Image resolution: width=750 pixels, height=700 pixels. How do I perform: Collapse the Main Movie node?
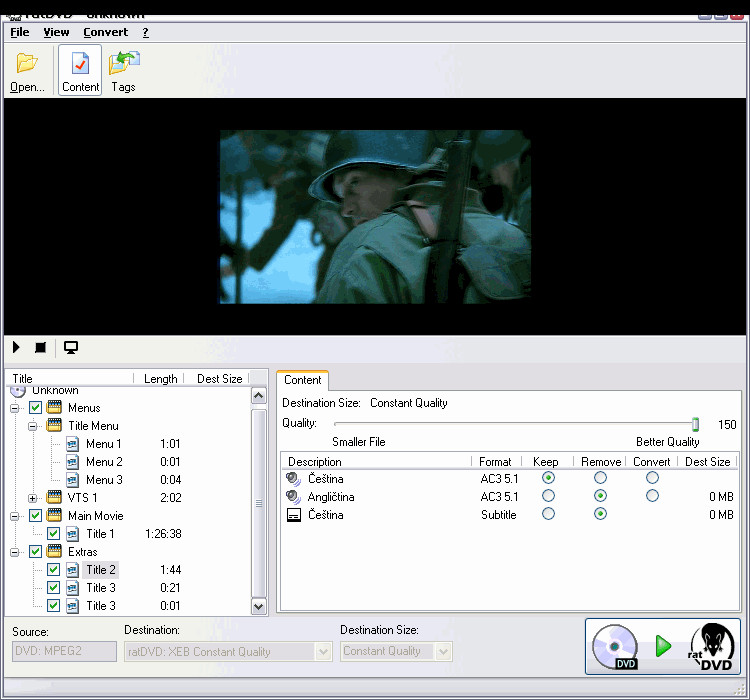point(15,516)
